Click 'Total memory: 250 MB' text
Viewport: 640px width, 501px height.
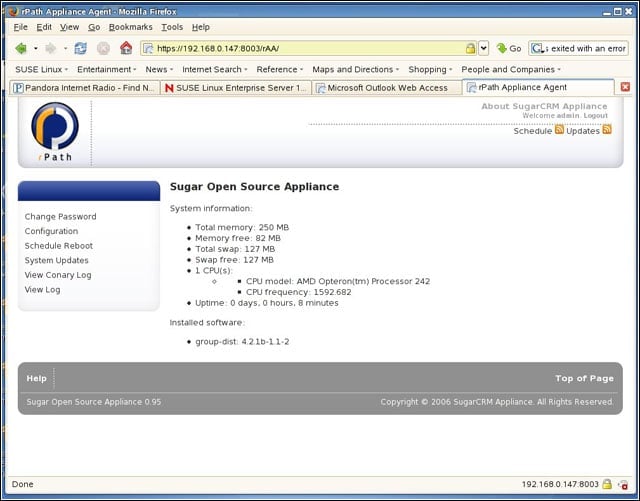point(242,227)
